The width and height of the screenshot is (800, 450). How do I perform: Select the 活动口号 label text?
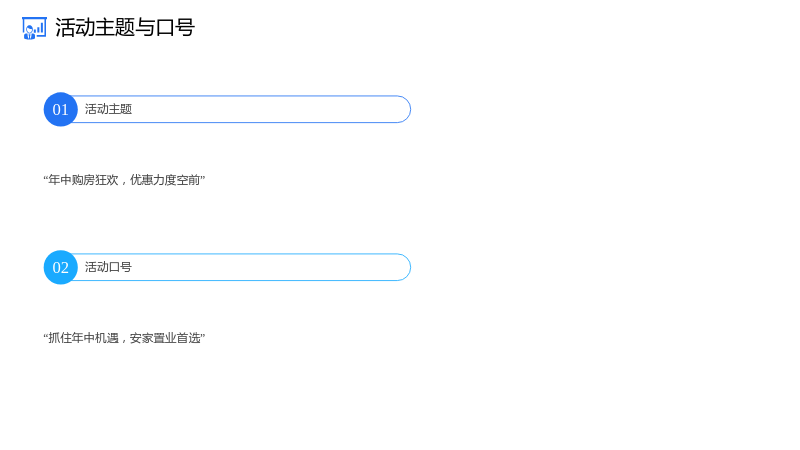coord(108,267)
